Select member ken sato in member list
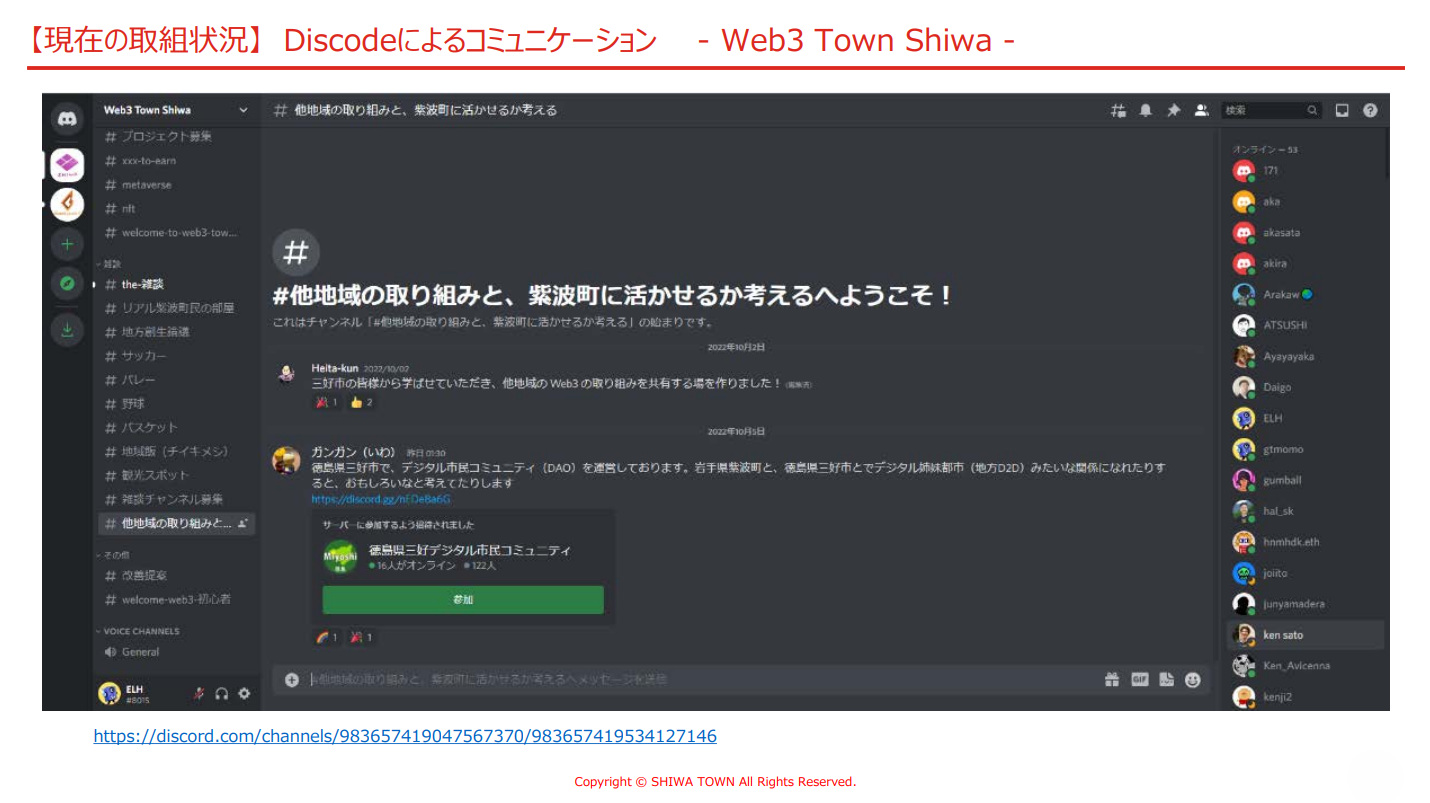Image resolution: width=1430 pixels, height=803 pixels. 1305,635
